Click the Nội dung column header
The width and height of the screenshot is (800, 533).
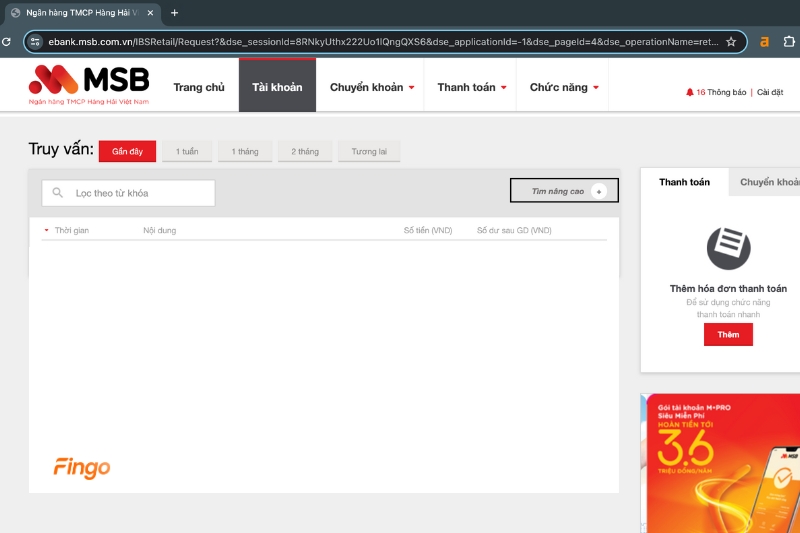pyautogui.click(x=160, y=231)
